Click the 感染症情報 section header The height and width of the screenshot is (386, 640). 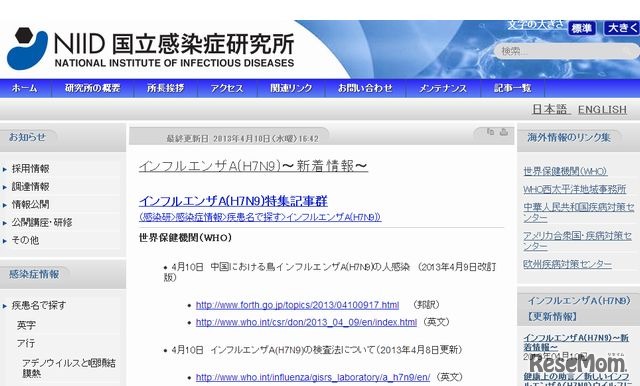click(34, 274)
